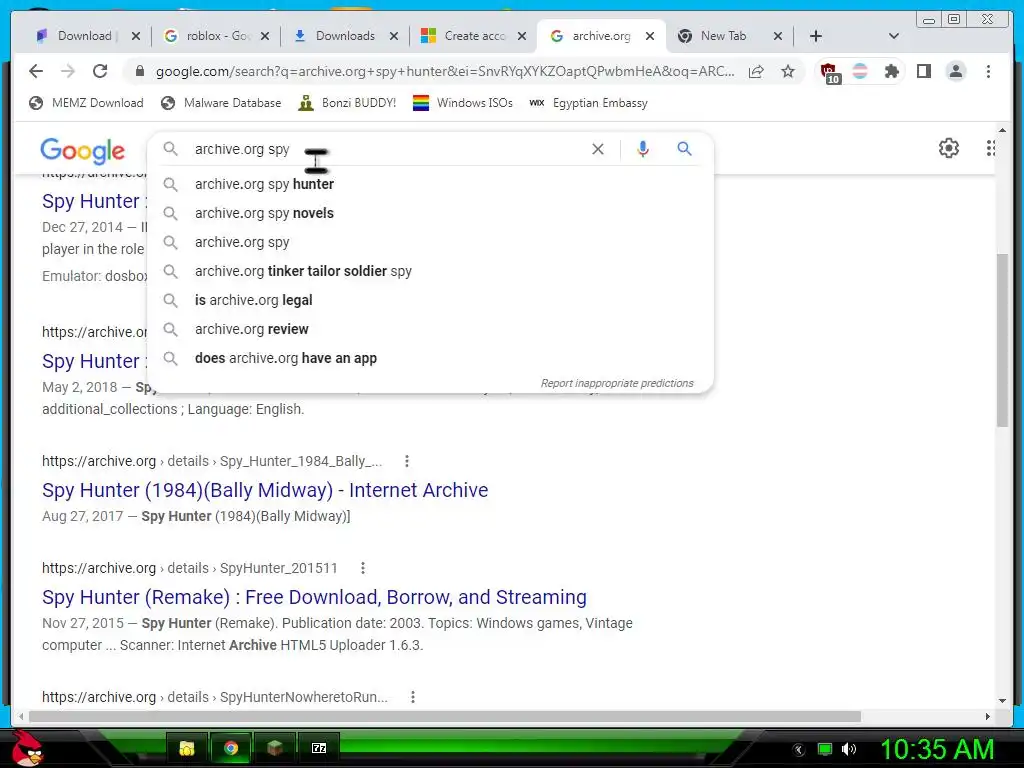Open volume control in system tray
The image size is (1024, 768).
click(x=849, y=749)
